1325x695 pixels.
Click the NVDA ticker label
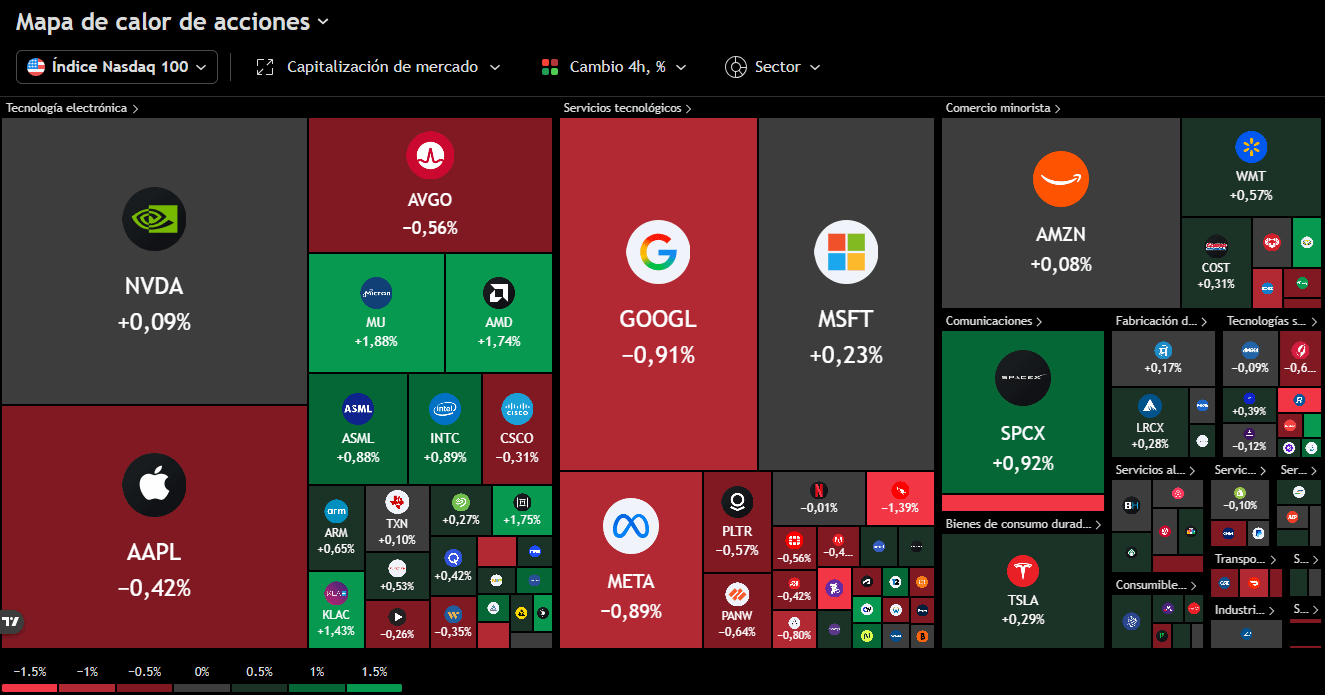click(154, 287)
